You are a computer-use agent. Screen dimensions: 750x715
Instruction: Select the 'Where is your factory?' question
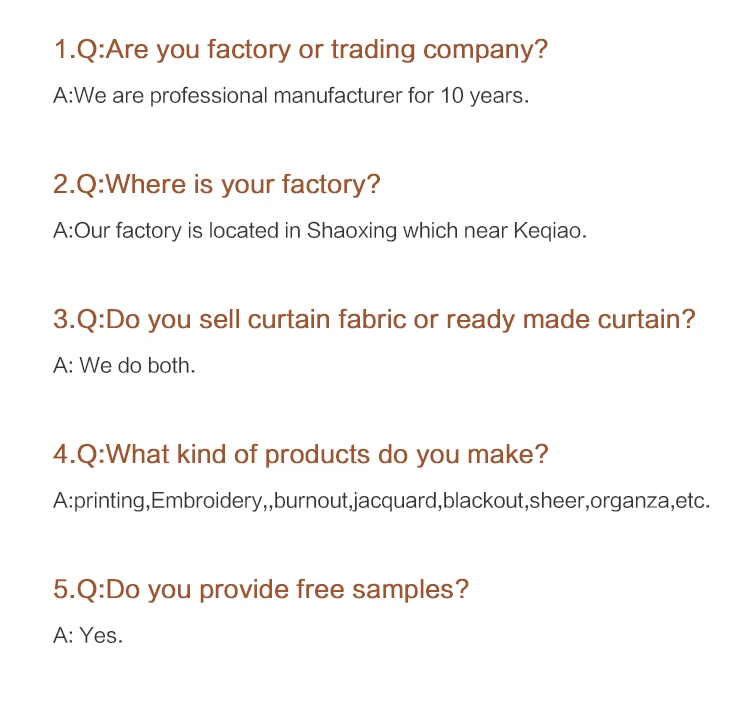(x=217, y=185)
